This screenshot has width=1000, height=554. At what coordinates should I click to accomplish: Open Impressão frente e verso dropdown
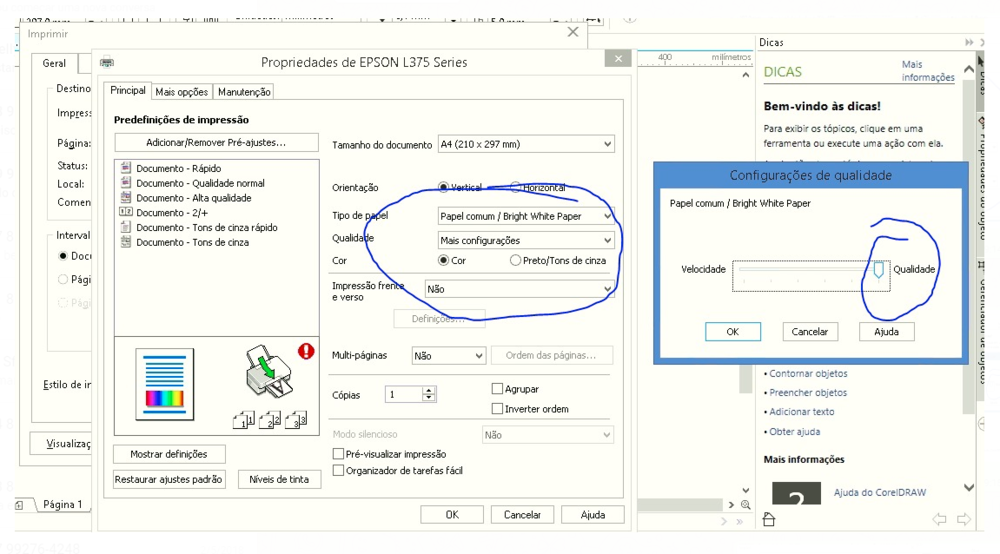click(x=519, y=289)
